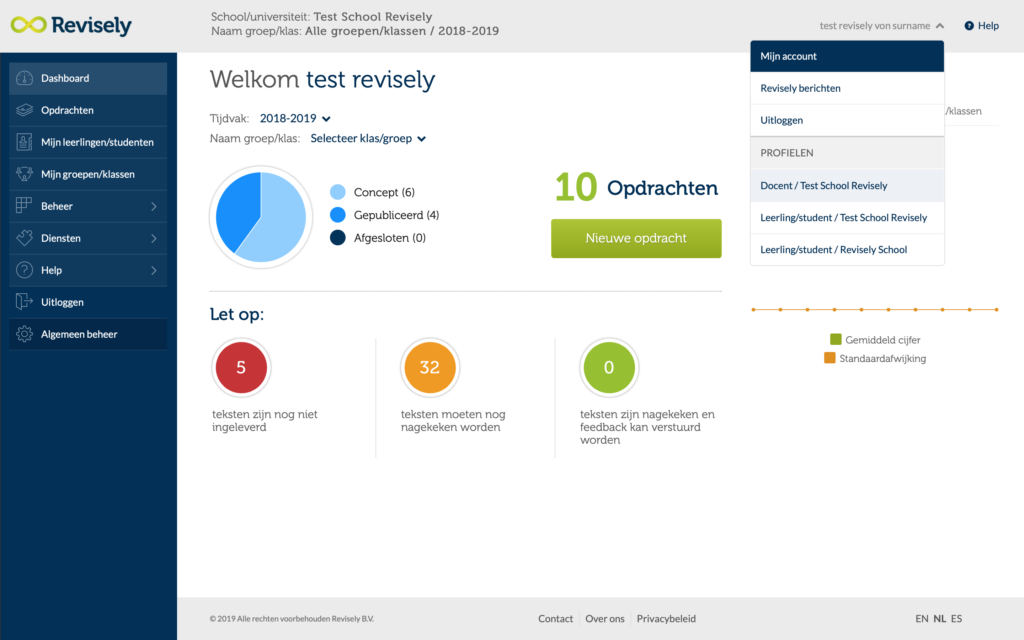Create a new assignment with Nieuwe opdracht

(636, 238)
